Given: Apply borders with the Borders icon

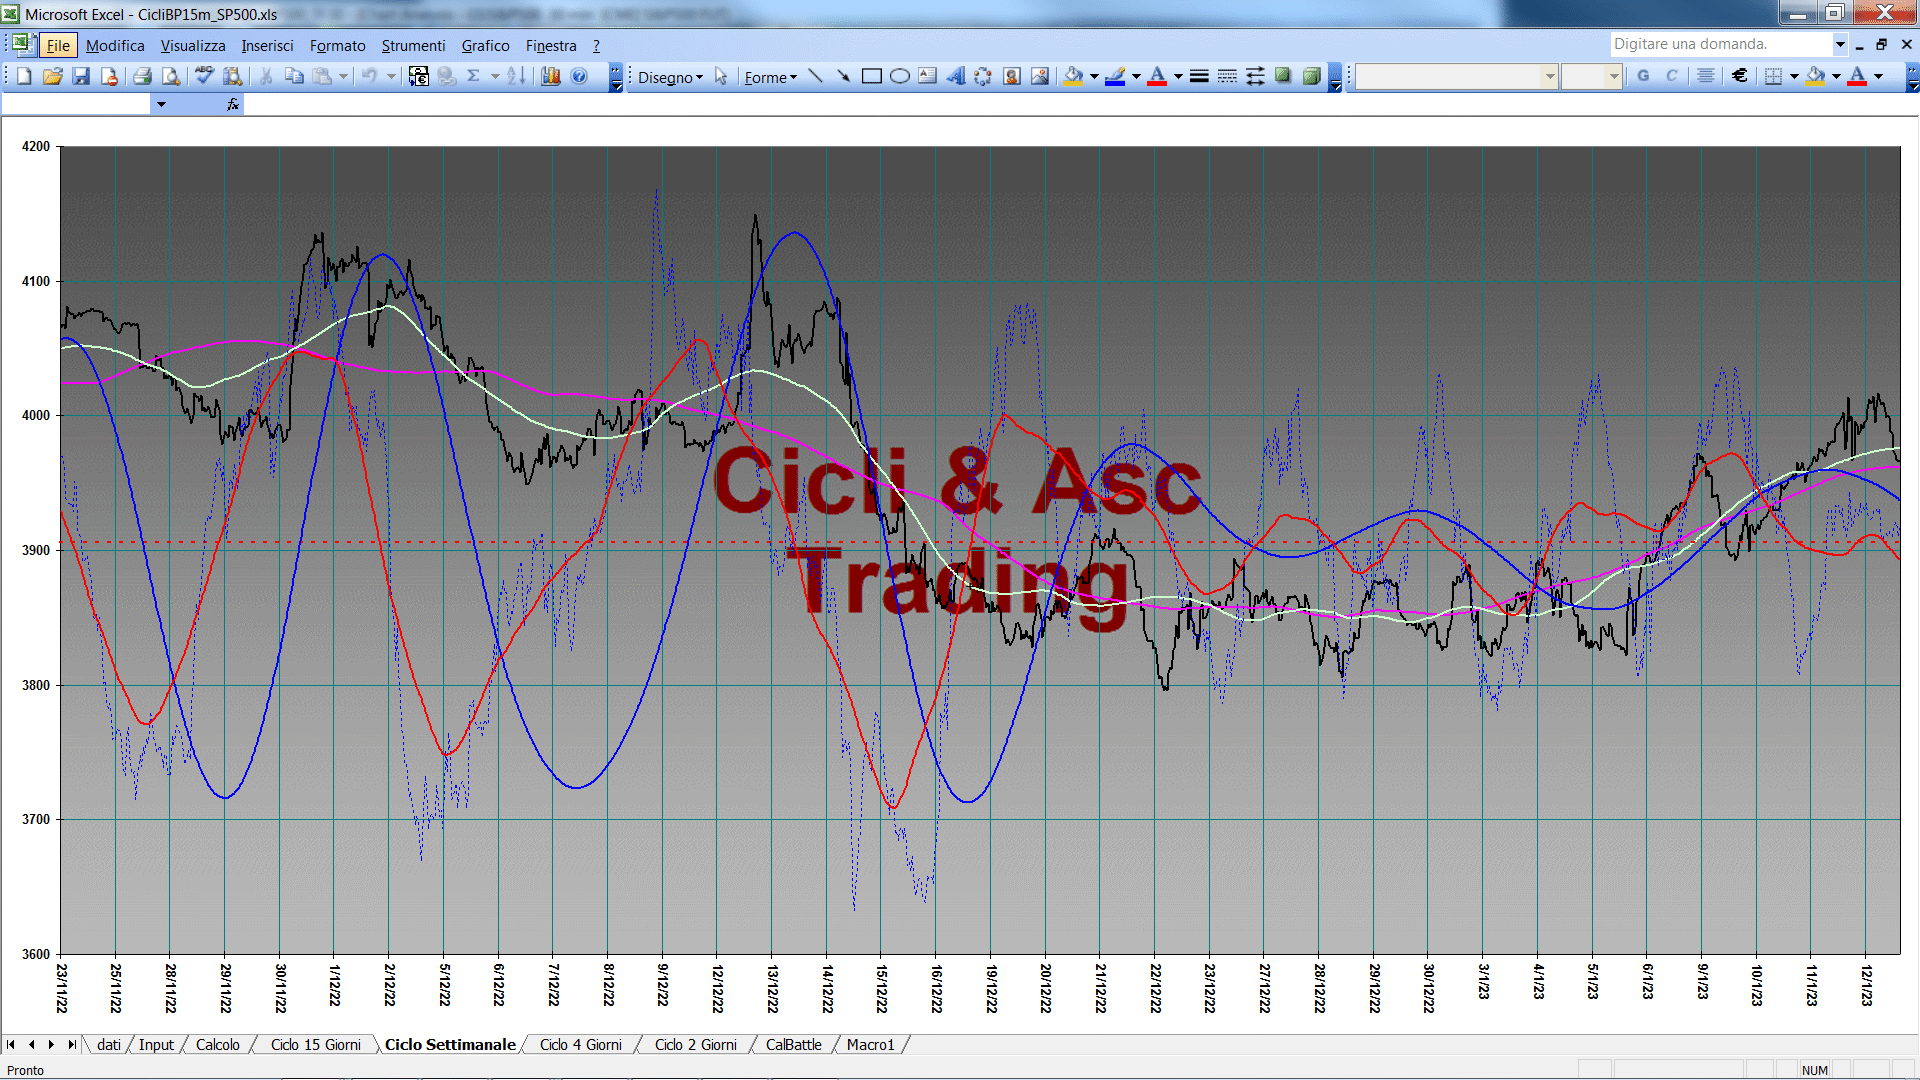Looking at the screenshot, I should [x=1774, y=76].
